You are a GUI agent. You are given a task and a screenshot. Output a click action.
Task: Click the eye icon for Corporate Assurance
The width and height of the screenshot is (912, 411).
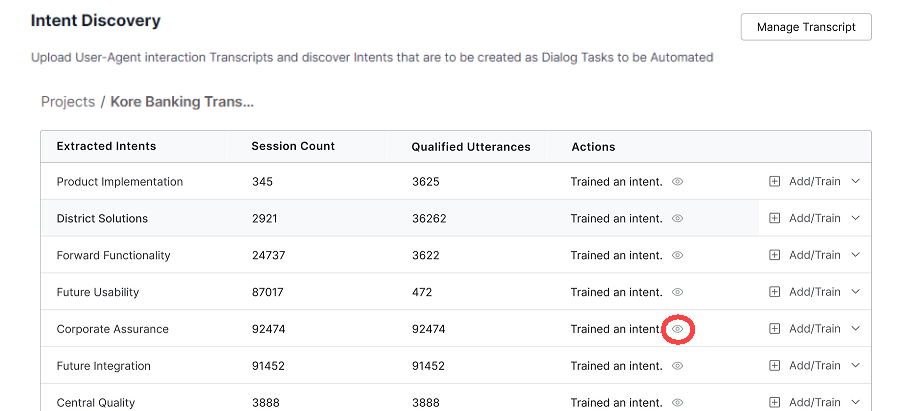click(677, 329)
